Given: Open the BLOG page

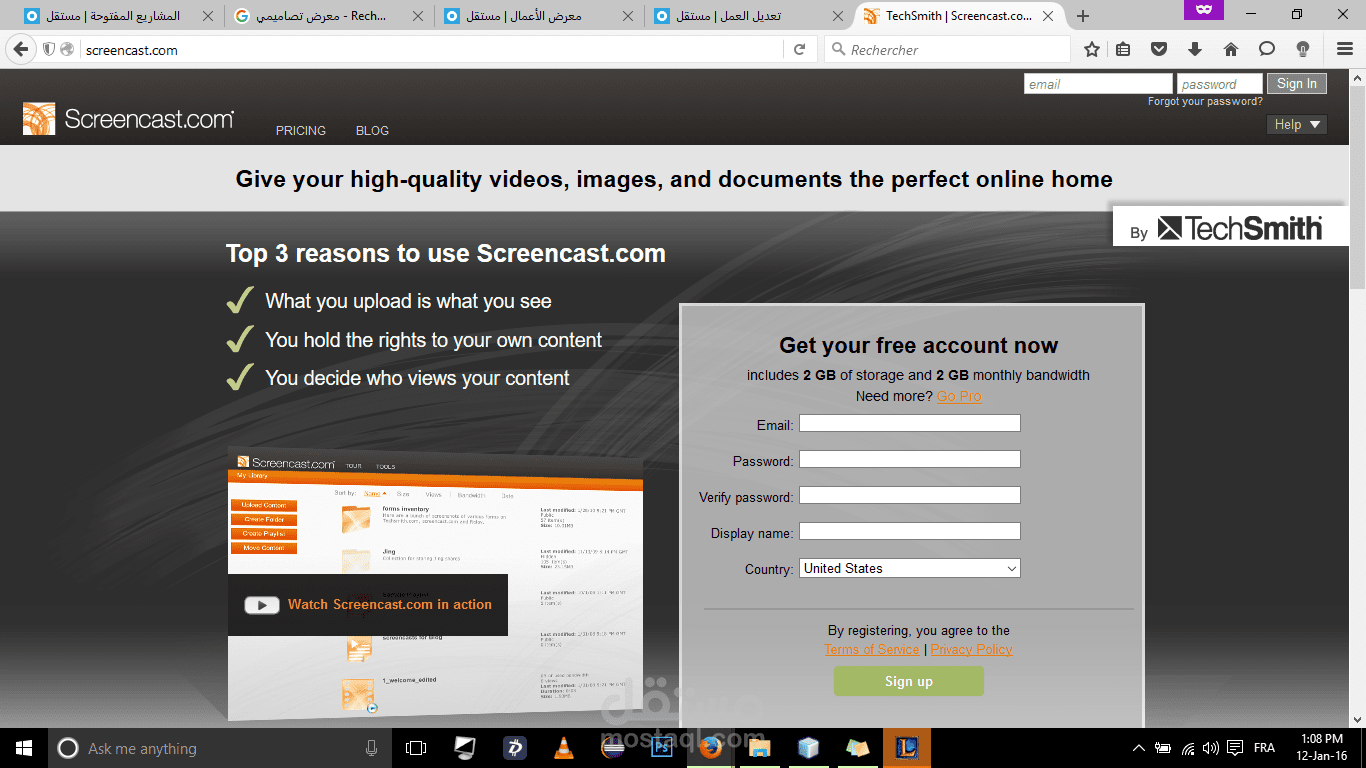Looking at the screenshot, I should pos(372,131).
